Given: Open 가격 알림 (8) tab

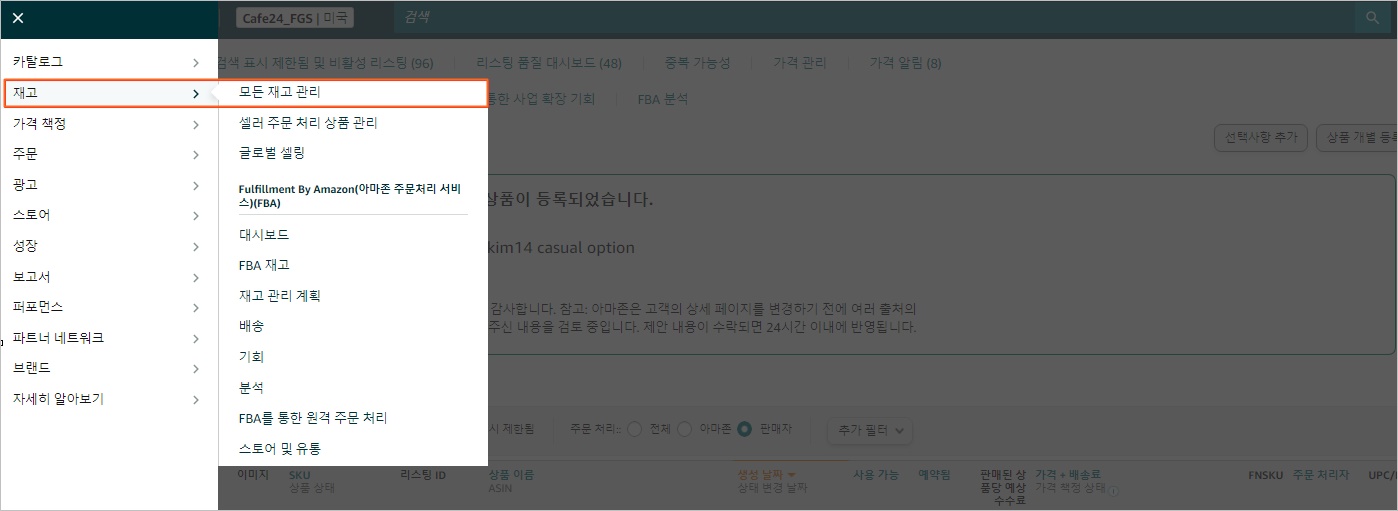Looking at the screenshot, I should (905, 63).
